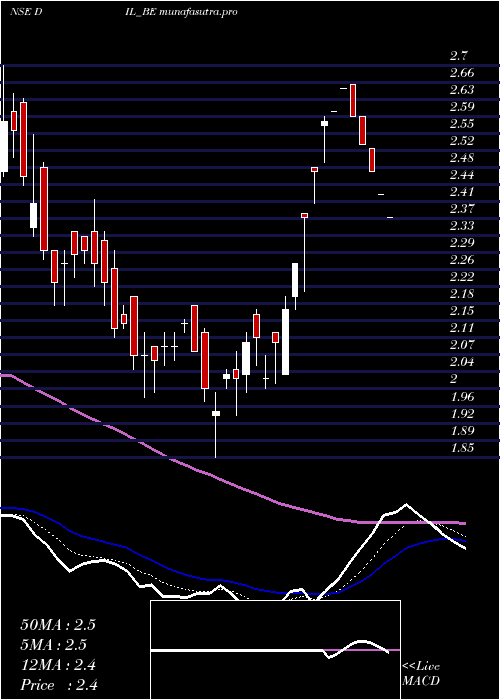Screen dimensions: 500x700
Task: Select the 1.96 price axis label
Action: 462,396
